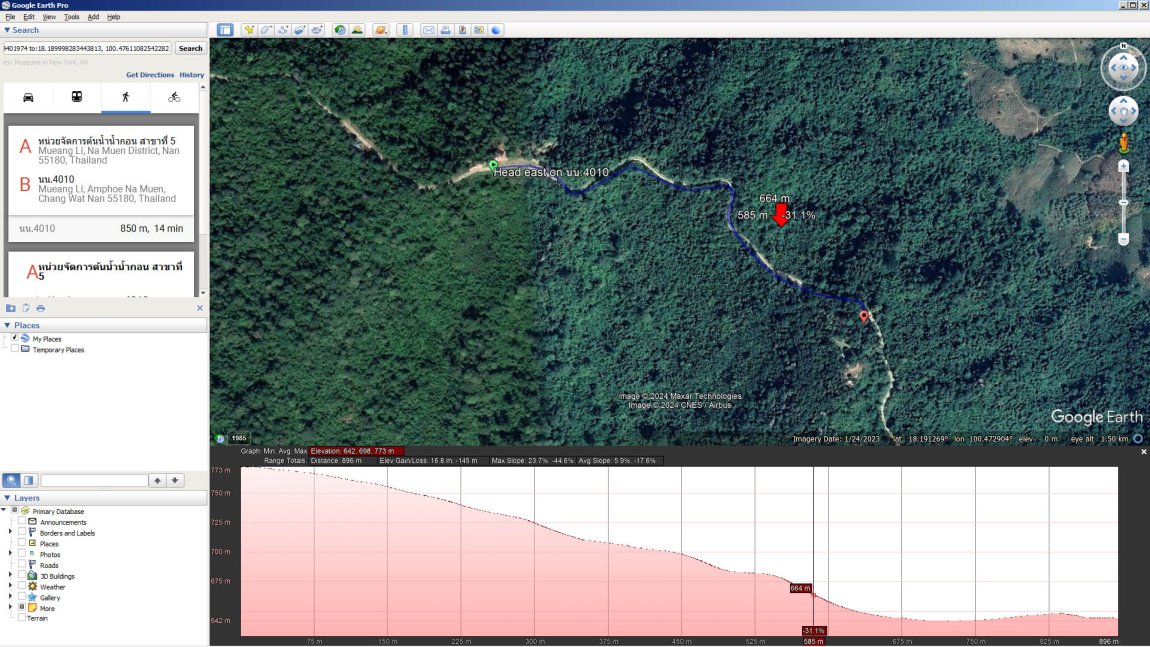Switch to Sky view with the planet icon
Screen dimensions: 1150x647
click(x=381, y=30)
